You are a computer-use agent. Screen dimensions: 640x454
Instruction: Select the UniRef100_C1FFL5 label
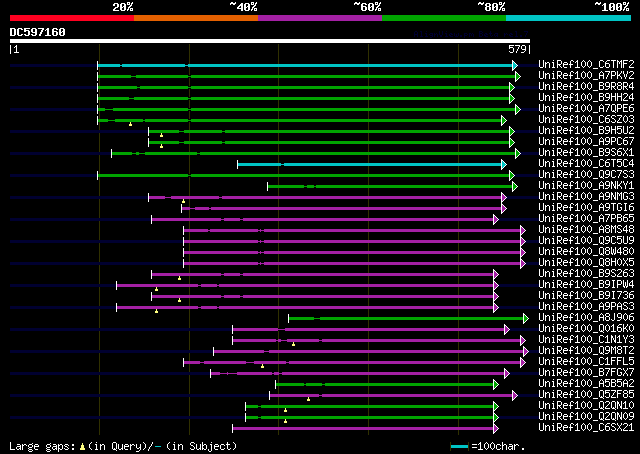(x=586, y=362)
